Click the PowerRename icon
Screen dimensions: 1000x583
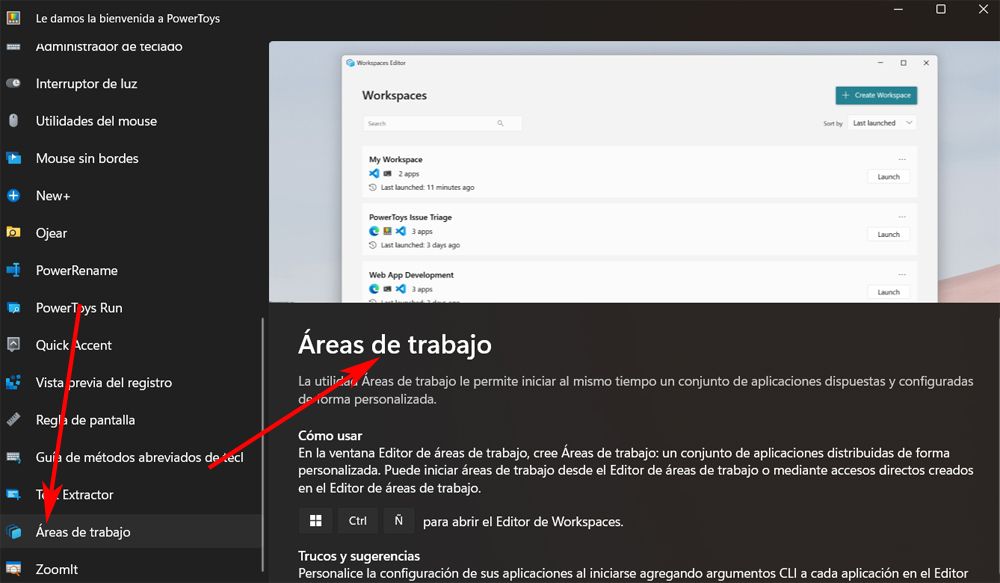click(13, 270)
